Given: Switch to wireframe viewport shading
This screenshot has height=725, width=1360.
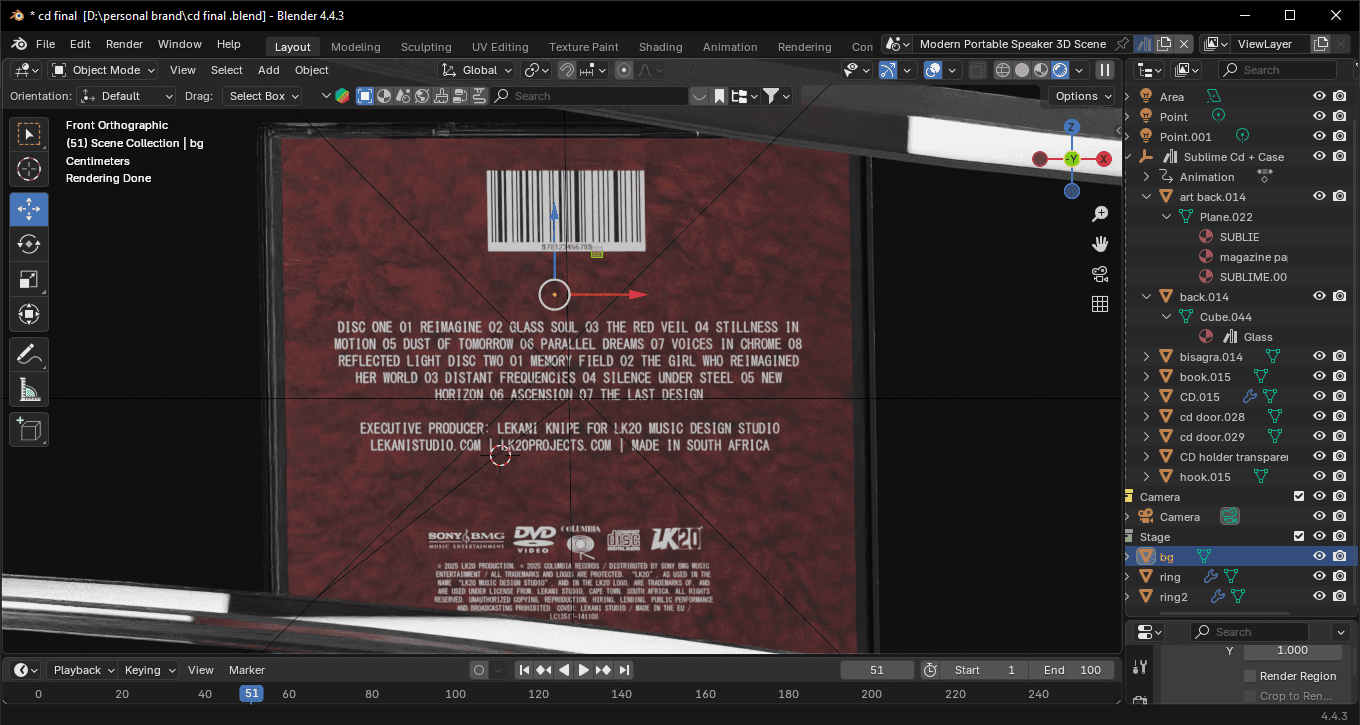Looking at the screenshot, I should click(x=1002, y=70).
